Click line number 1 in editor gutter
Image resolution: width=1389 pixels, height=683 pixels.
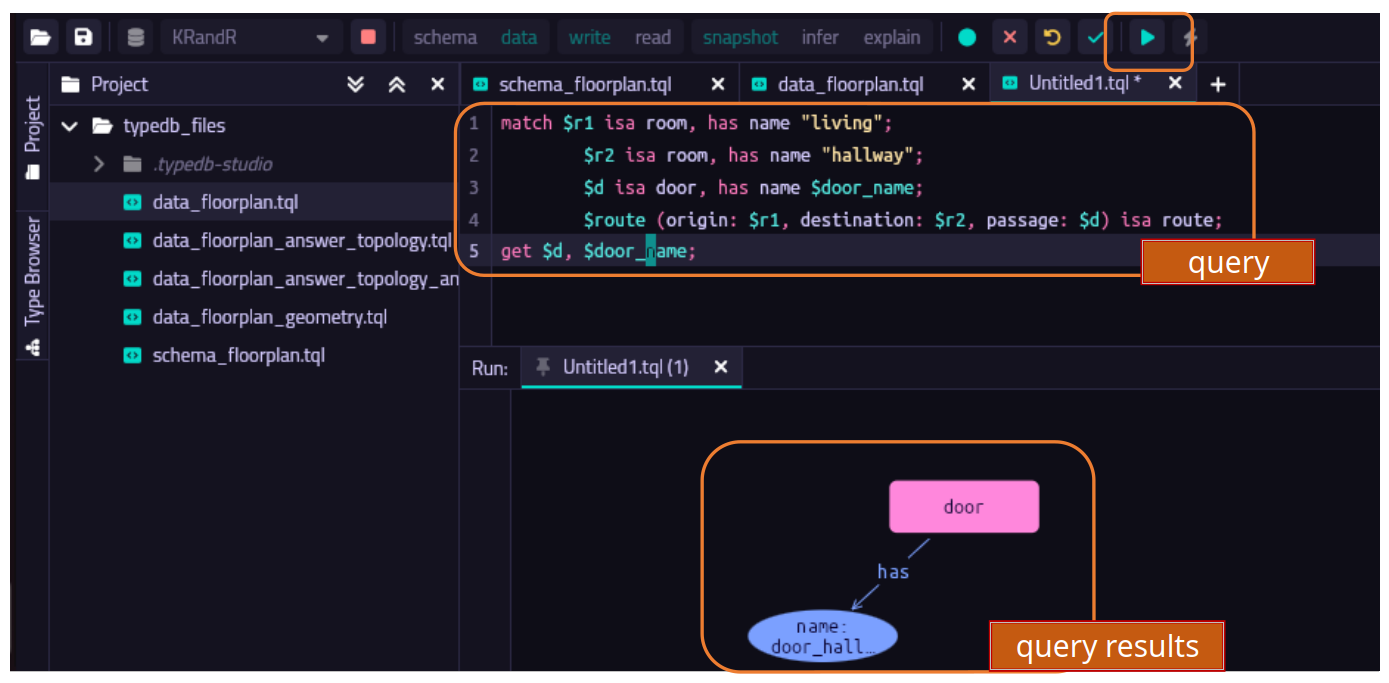474,124
